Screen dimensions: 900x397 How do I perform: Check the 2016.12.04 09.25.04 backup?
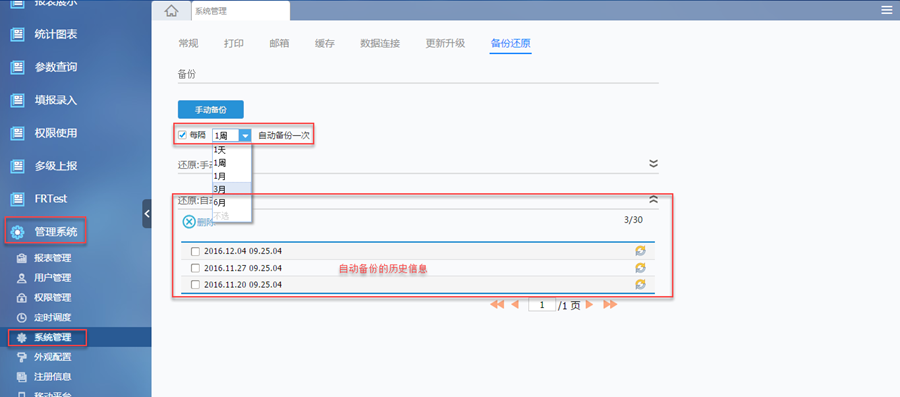pos(195,251)
